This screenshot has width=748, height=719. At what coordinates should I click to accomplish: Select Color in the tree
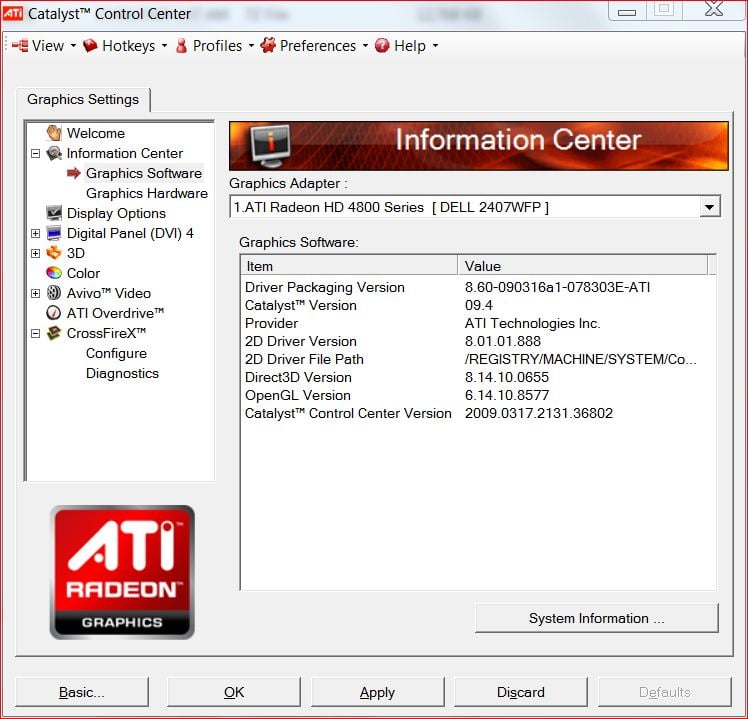click(83, 273)
